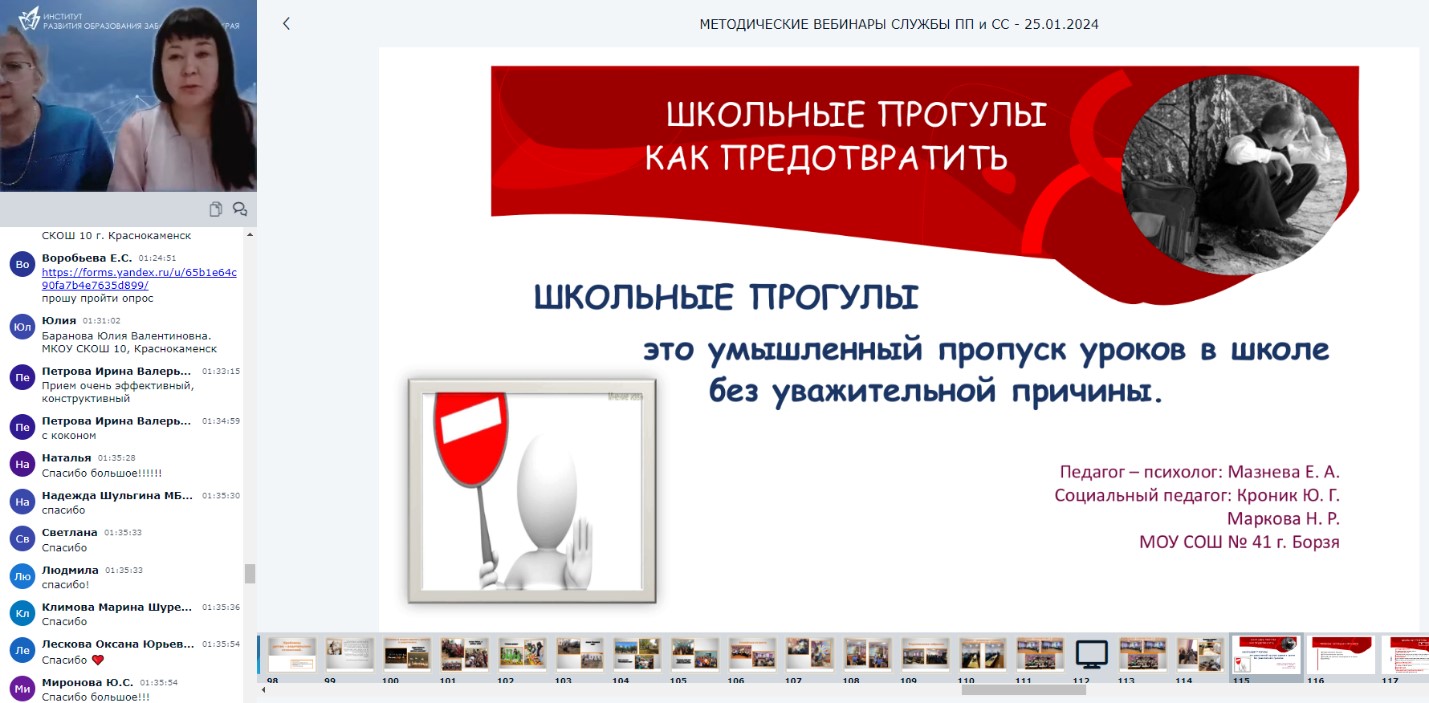Select slide thumbnail 105
Image resolution: width=1429 pixels, height=703 pixels.
click(x=695, y=654)
